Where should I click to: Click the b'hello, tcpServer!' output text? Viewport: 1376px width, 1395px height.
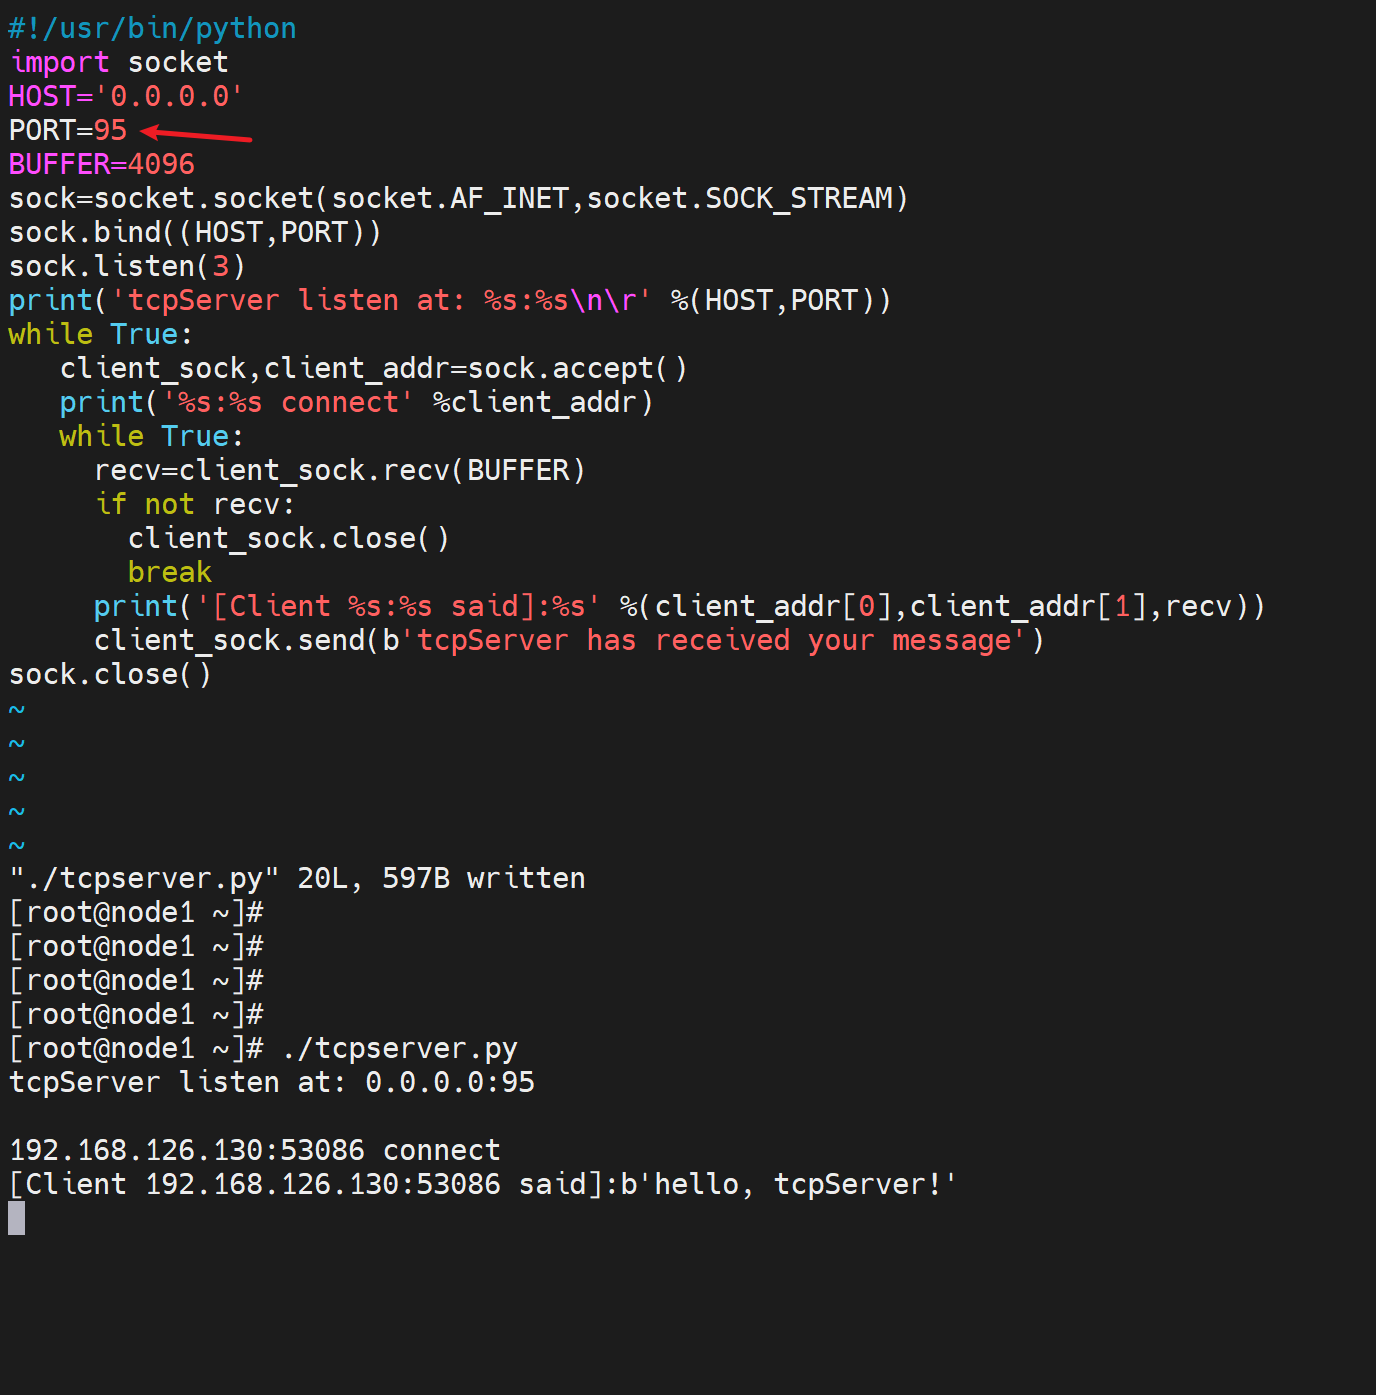click(788, 1184)
